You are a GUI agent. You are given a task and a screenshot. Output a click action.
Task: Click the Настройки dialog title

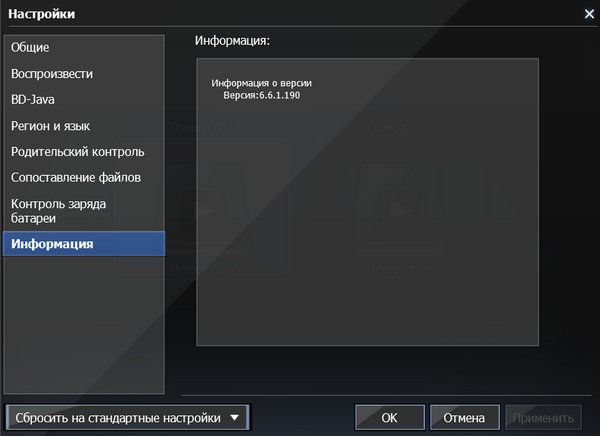pyautogui.click(x=41, y=14)
